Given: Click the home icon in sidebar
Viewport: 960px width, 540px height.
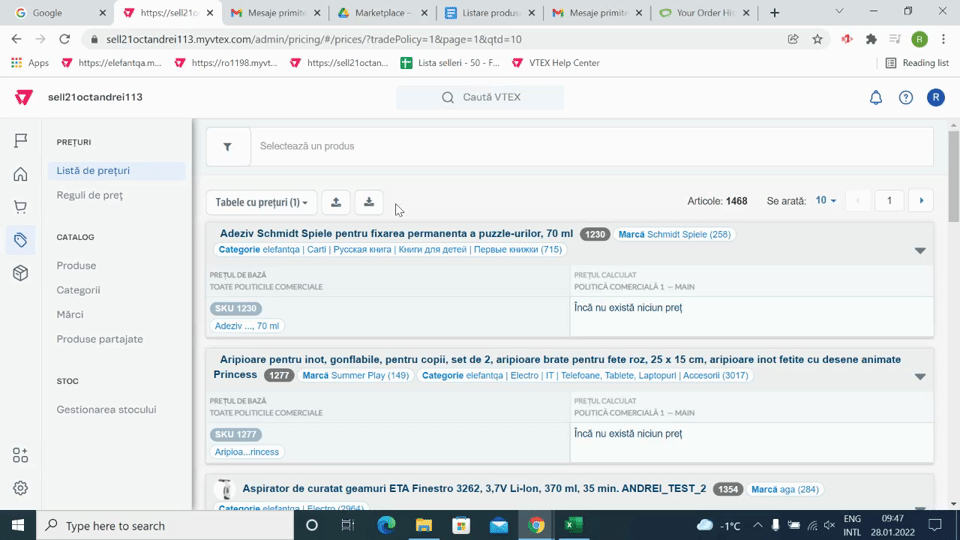Looking at the screenshot, I should (x=20, y=174).
